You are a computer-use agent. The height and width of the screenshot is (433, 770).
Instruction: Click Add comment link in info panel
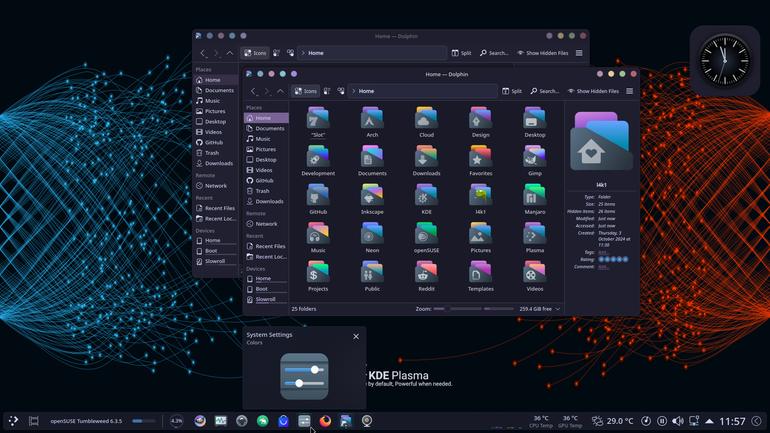[x=603, y=267]
